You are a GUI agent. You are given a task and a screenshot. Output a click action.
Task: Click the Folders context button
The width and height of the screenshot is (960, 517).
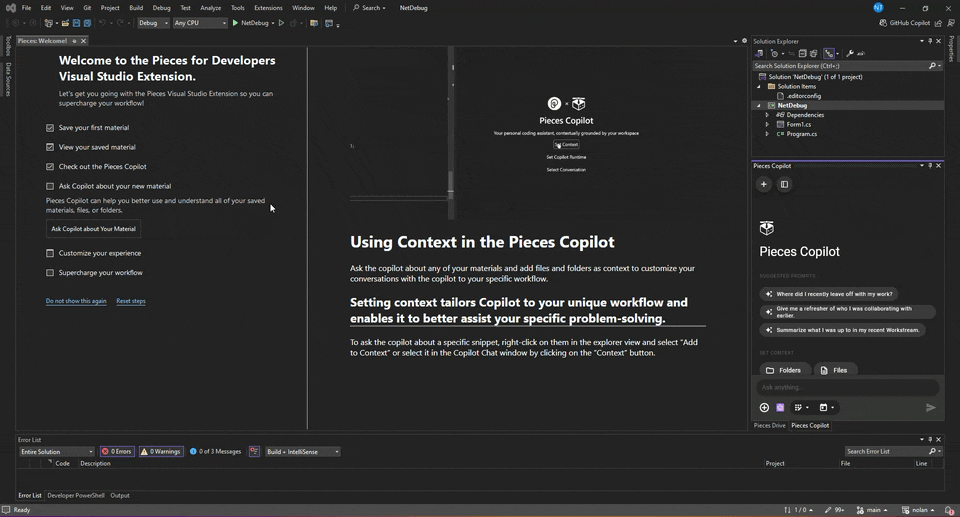pyautogui.click(x=784, y=370)
